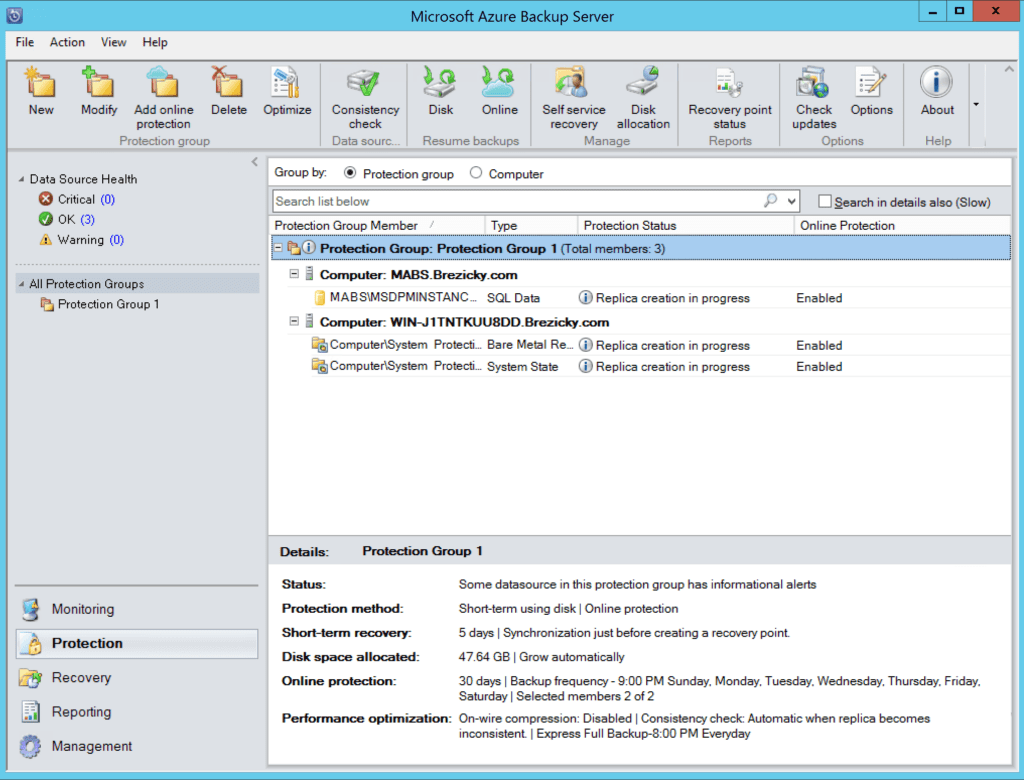Viewport: 1024px width, 780px height.
Task: Collapse the All Protection Groups tree
Action: (22, 284)
